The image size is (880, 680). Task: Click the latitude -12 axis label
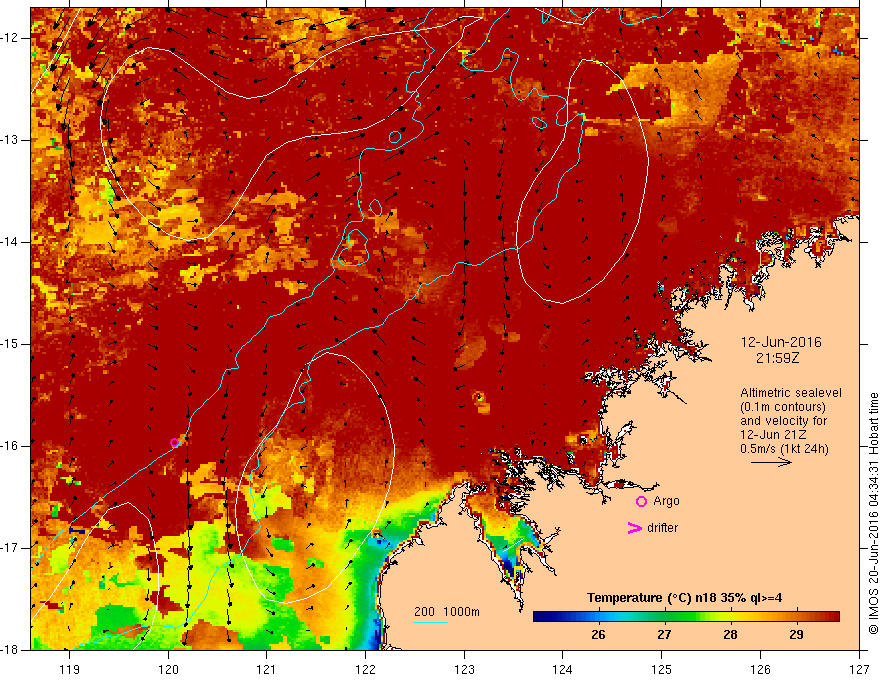(10, 38)
